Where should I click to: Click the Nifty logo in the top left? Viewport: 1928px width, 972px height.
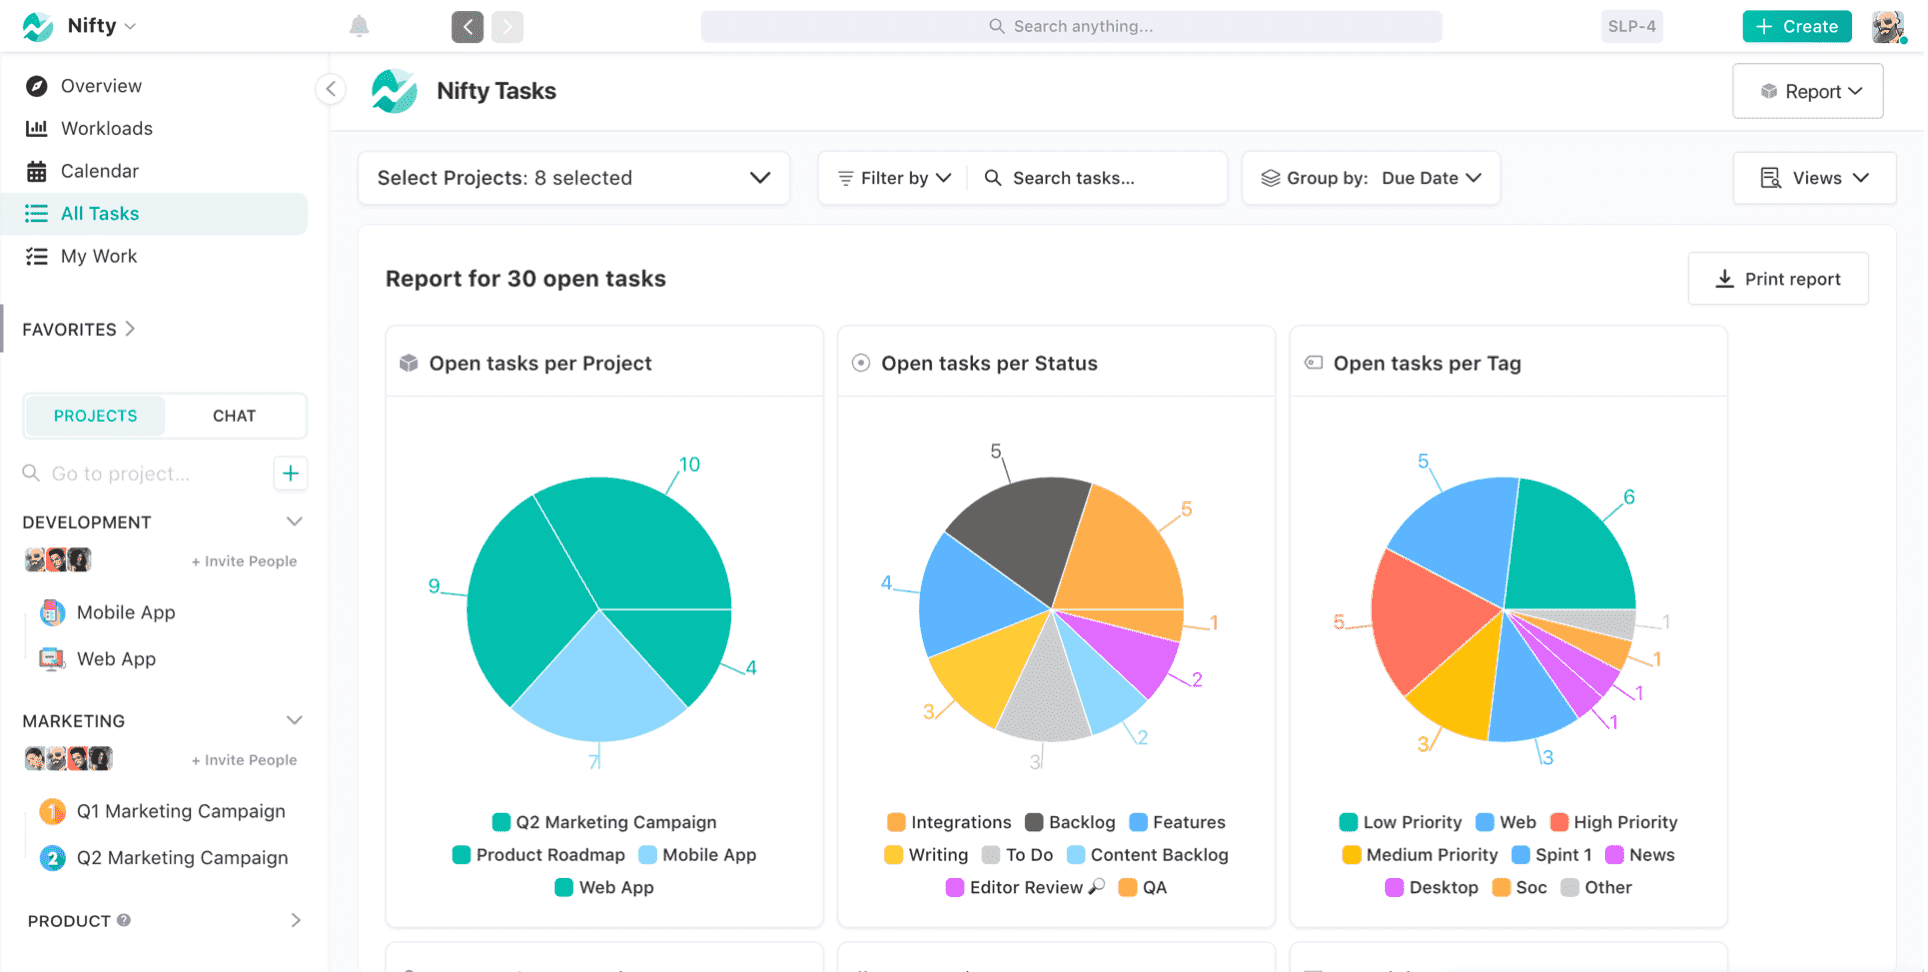38,26
